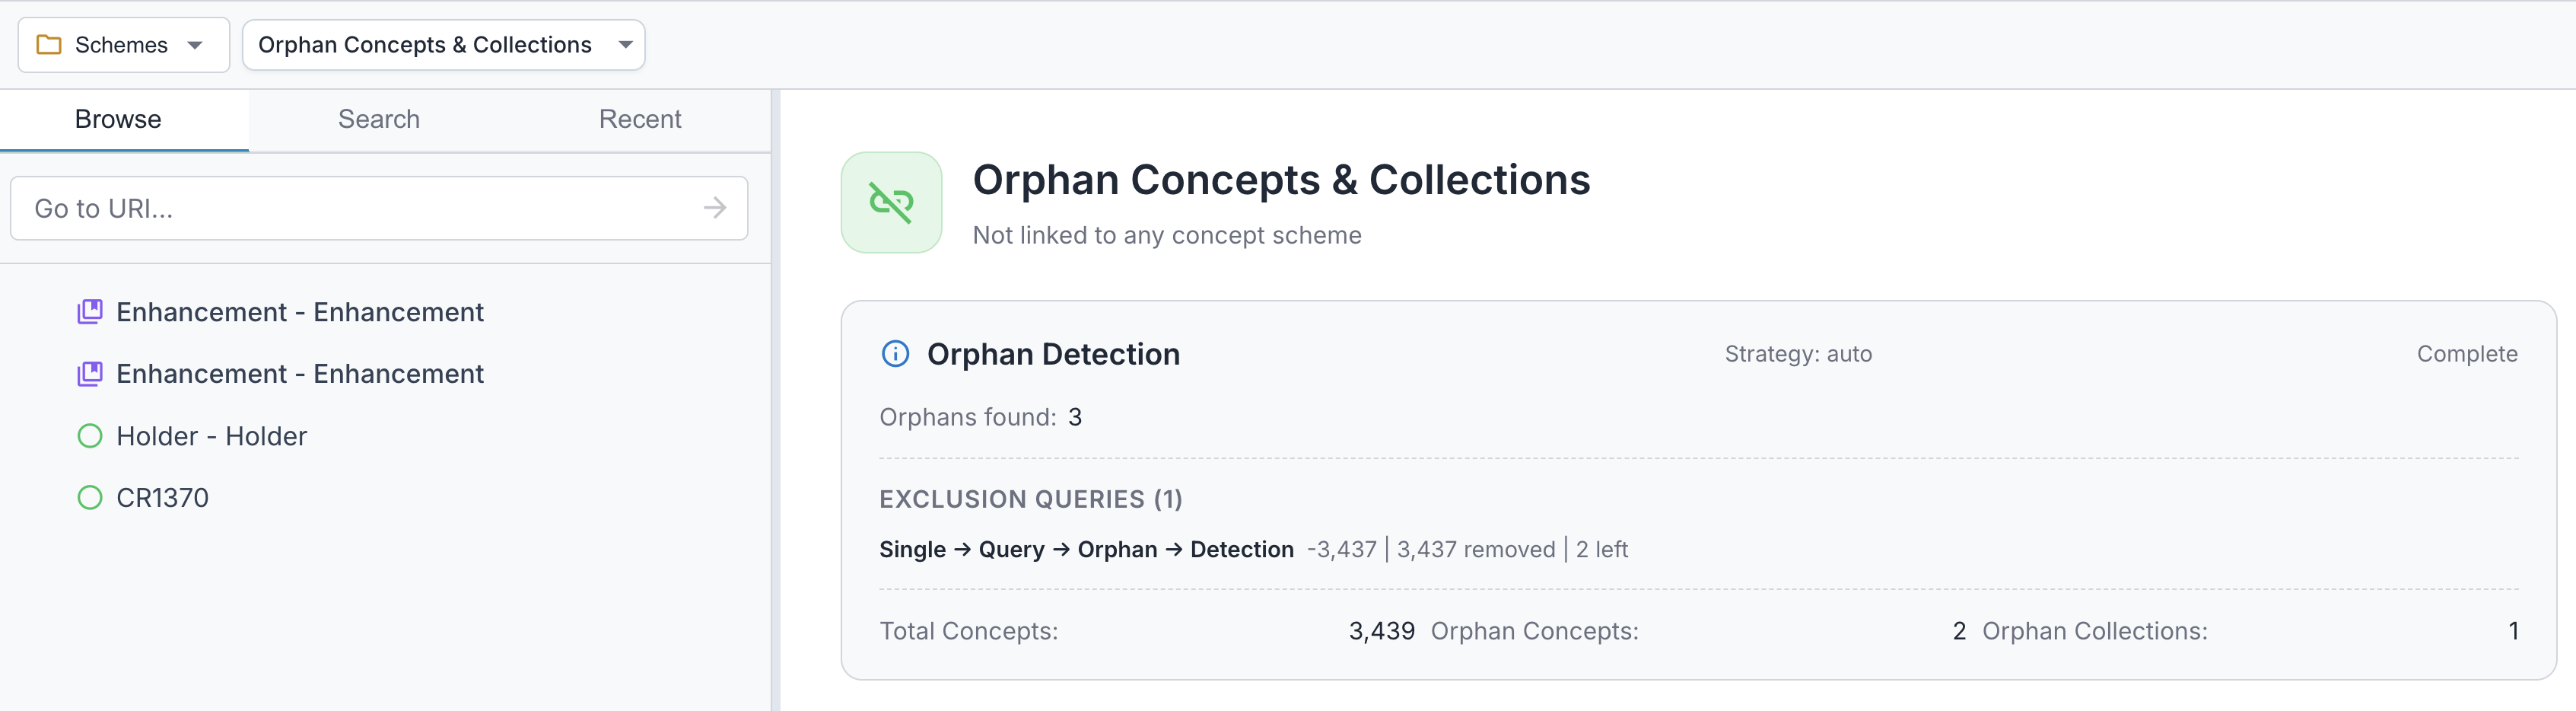This screenshot has width=2576, height=711.
Task: Click the broken-link orphan scheme icon
Action: click(890, 202)
